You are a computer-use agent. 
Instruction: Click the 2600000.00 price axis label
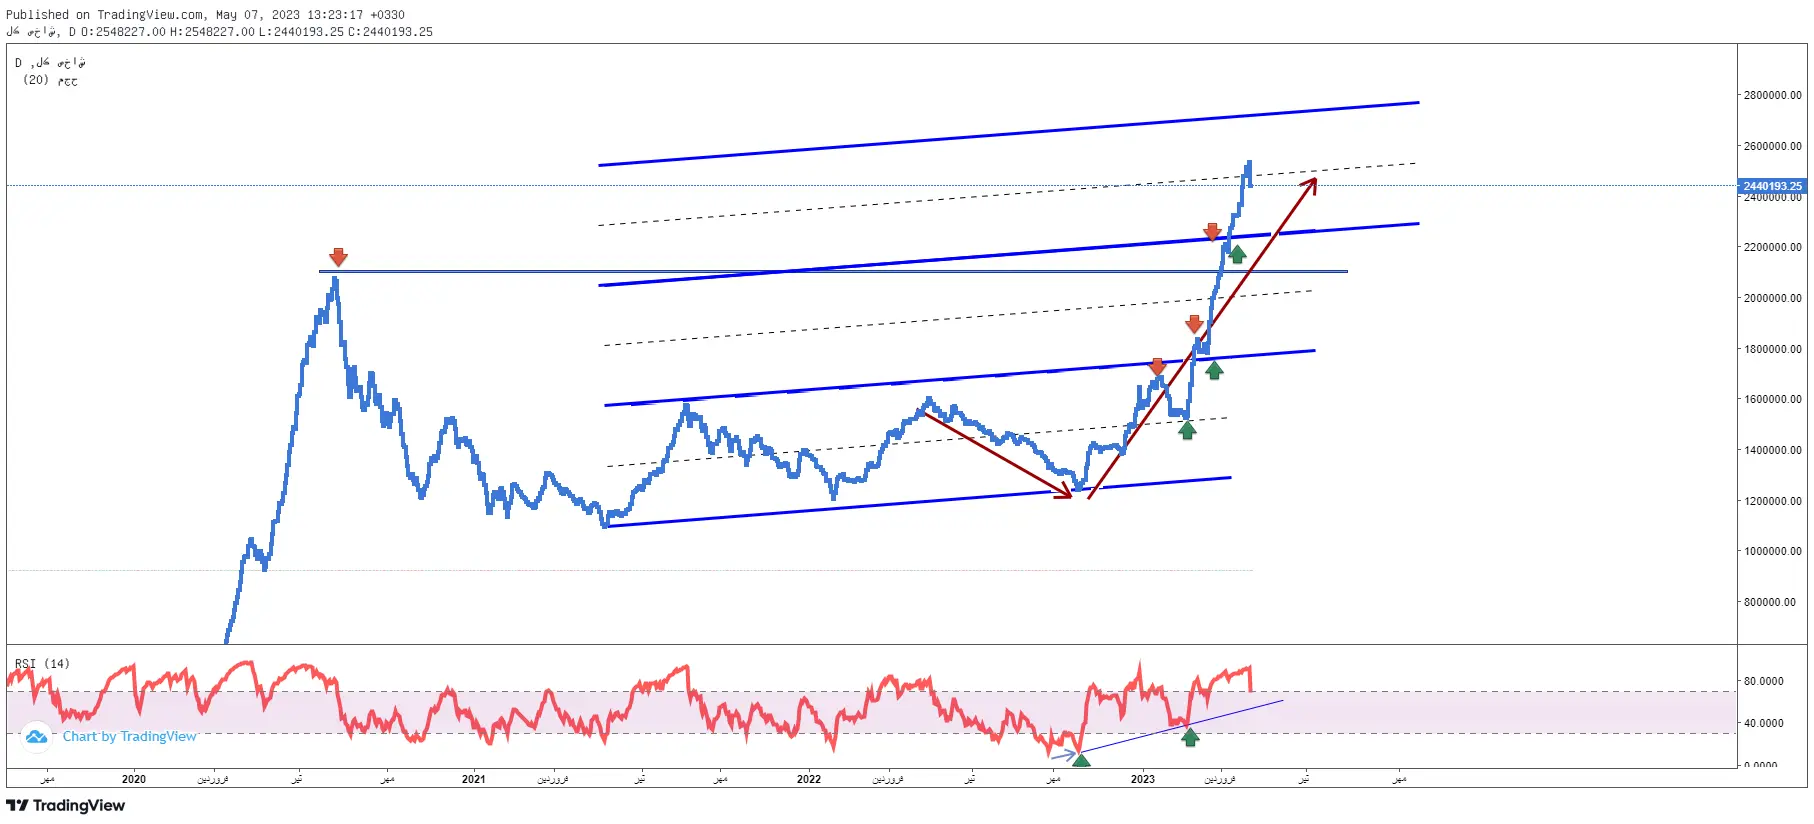tap(1772, 146)
